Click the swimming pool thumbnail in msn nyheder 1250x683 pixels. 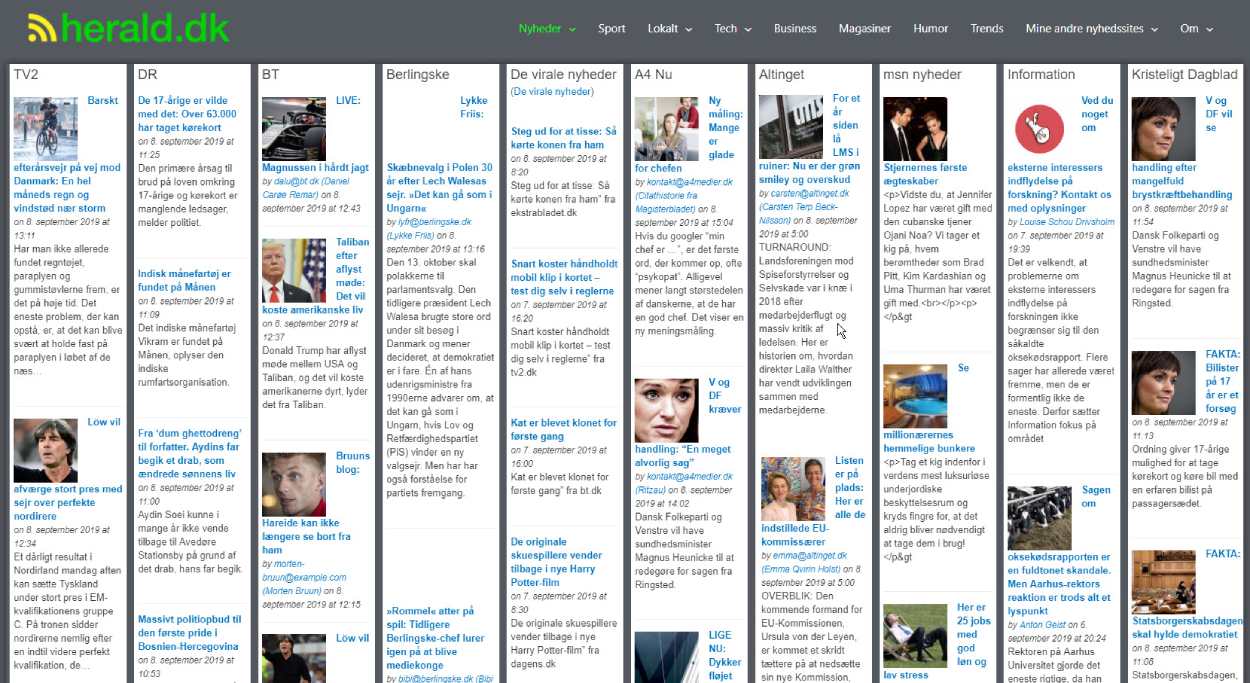tap(915, 395)
